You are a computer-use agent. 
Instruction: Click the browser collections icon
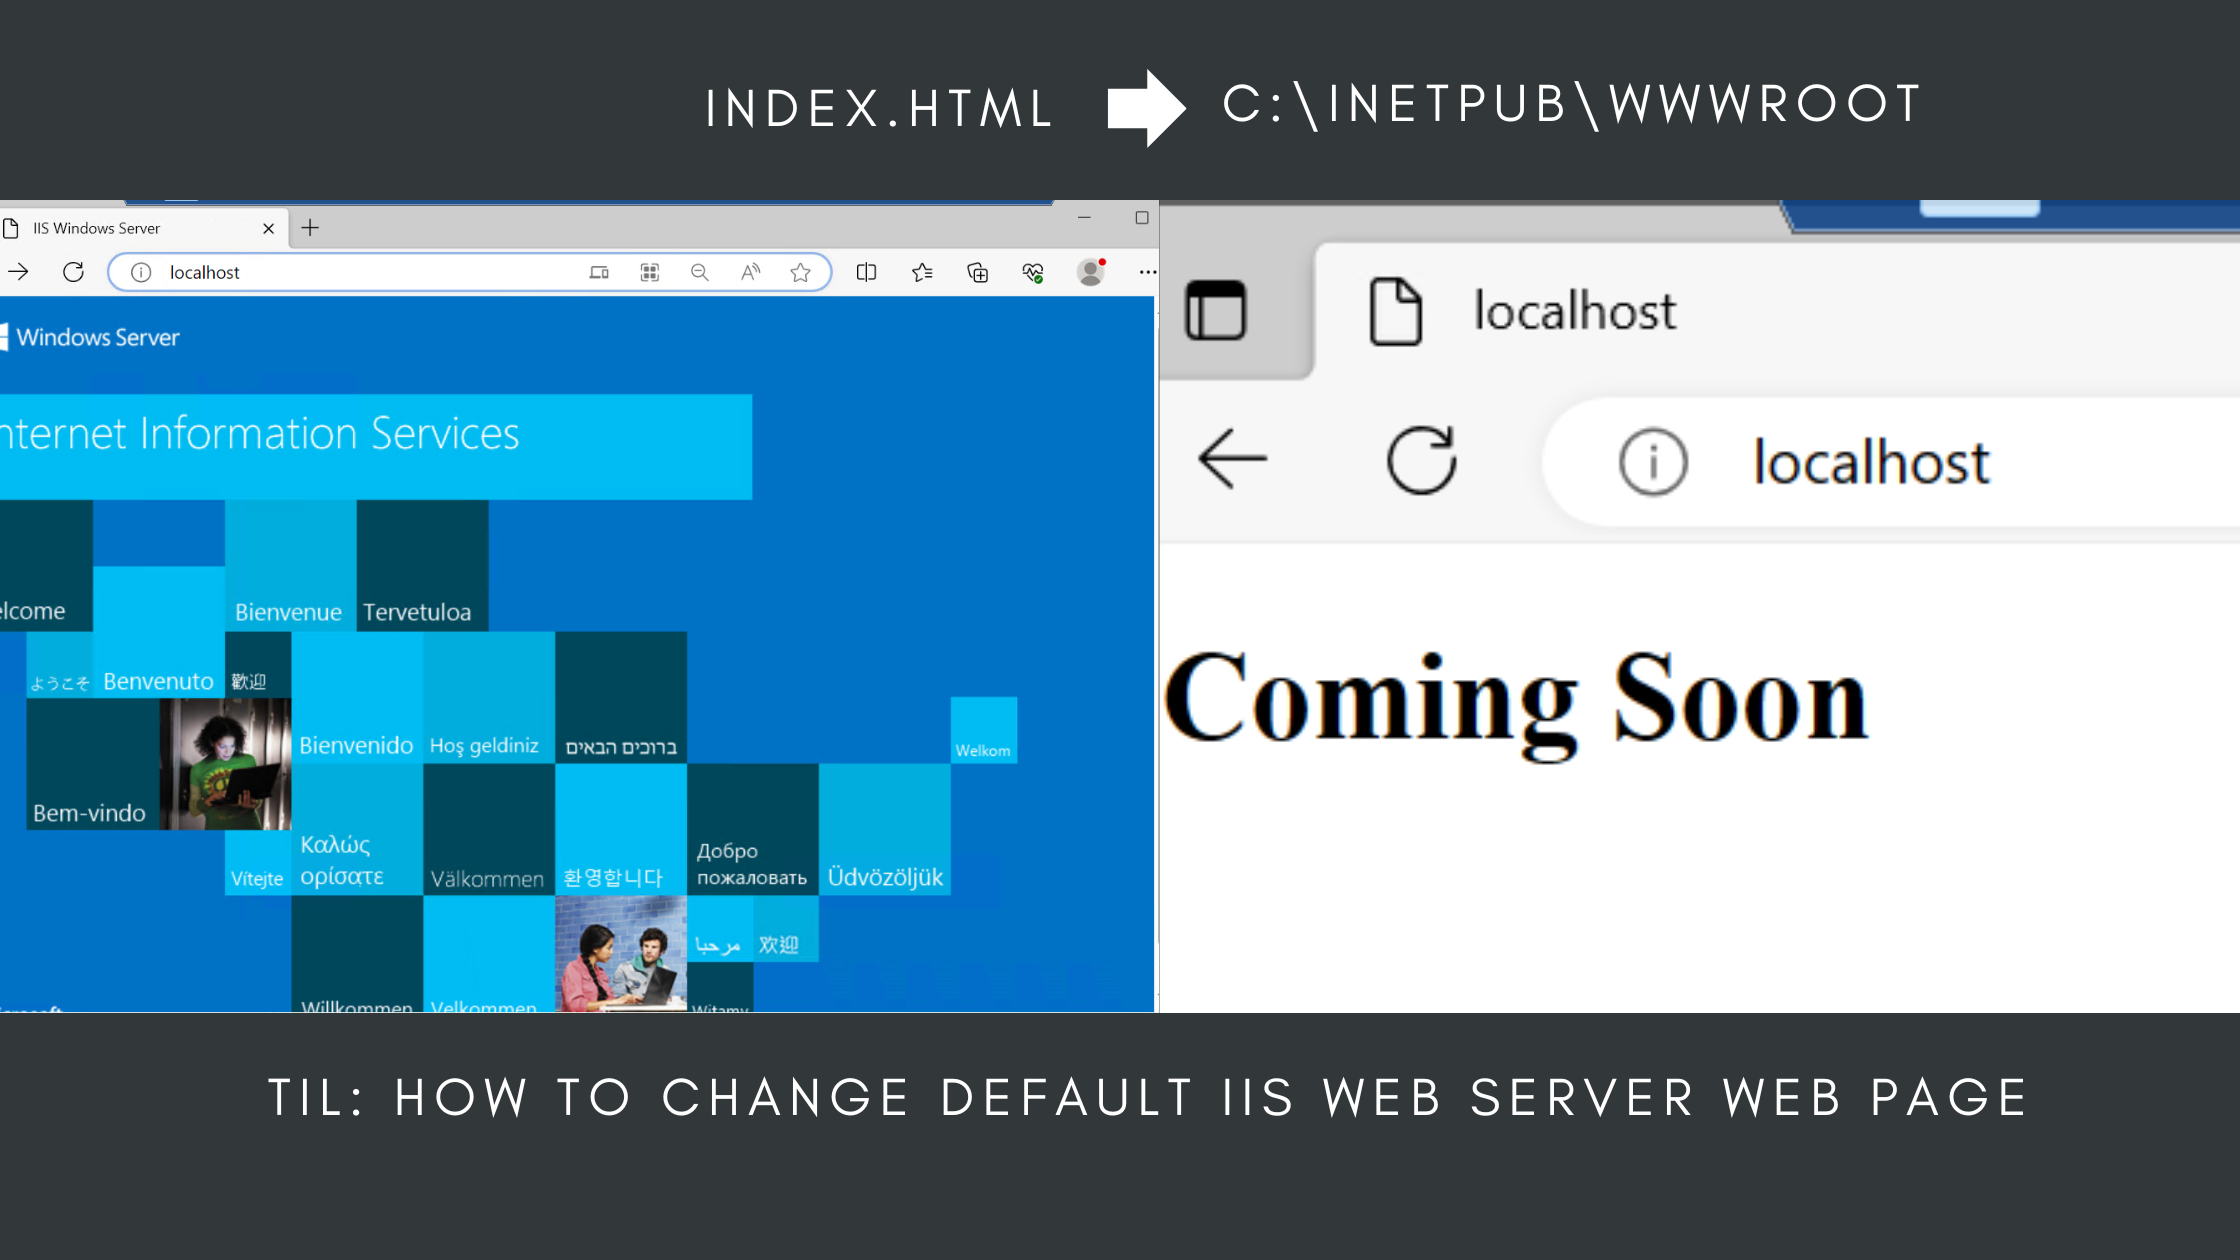pyautogui.click(x=978, y=272)
